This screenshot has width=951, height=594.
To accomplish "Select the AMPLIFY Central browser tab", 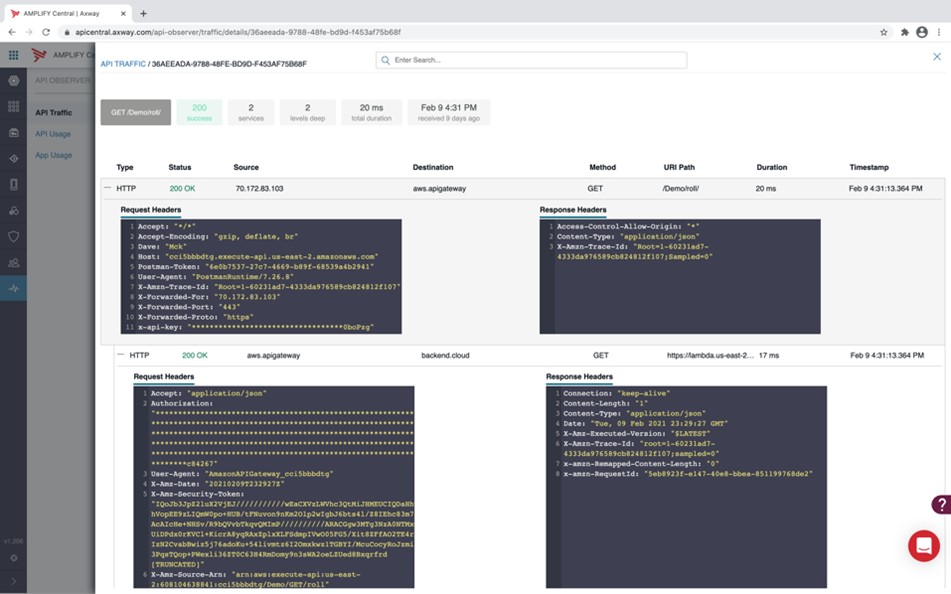I will pos(69,13).
